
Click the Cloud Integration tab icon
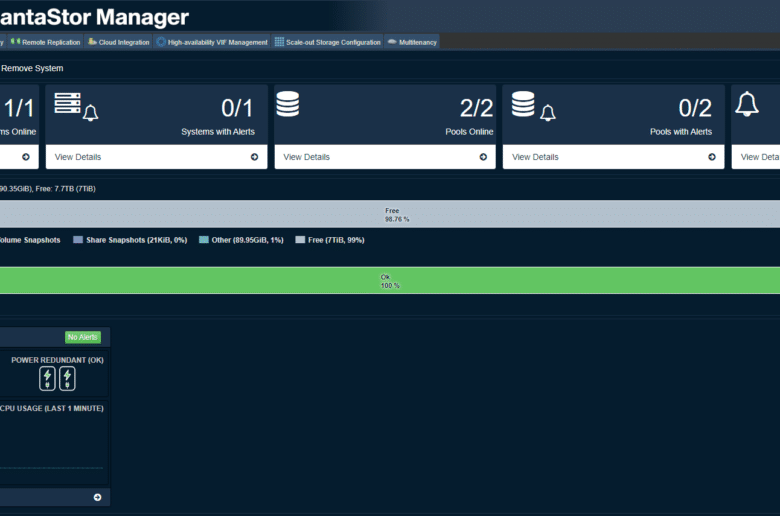coord(92,42)
